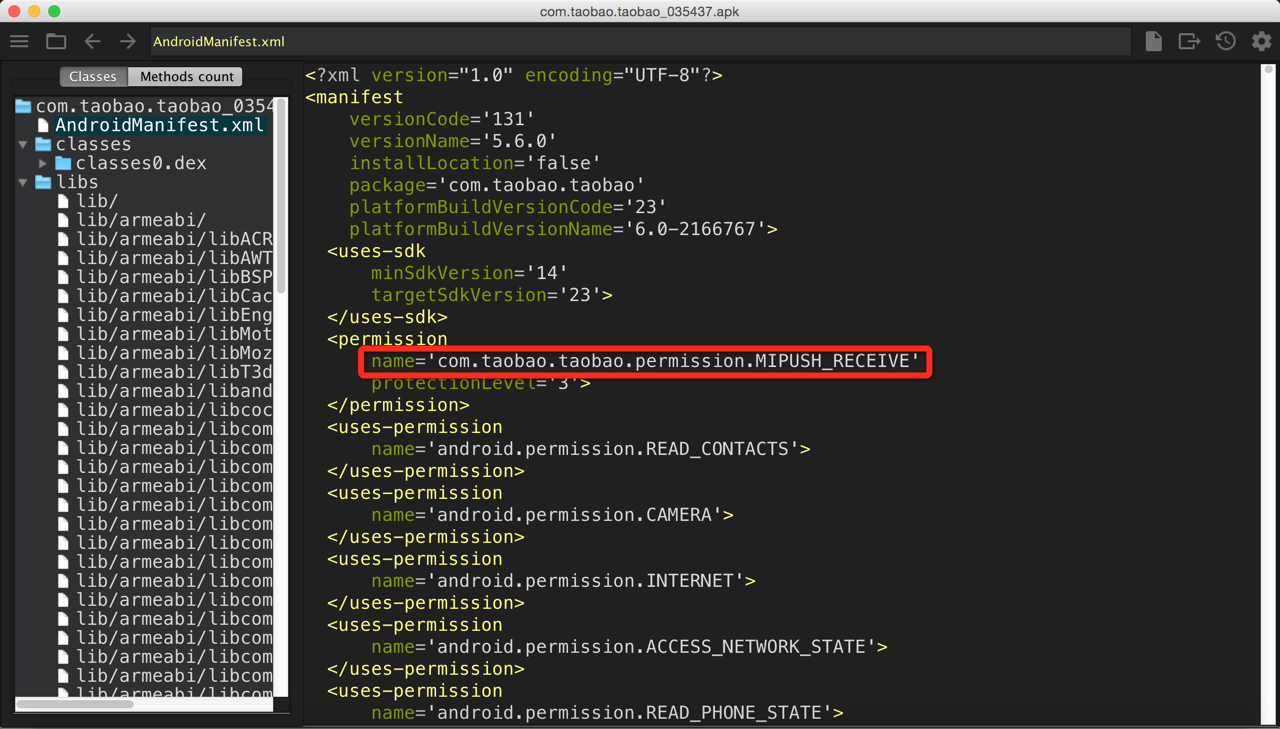
Task: Click the <?xml version="1.0" declaration line
Action: pyautogui.click(x=514, y=75)
